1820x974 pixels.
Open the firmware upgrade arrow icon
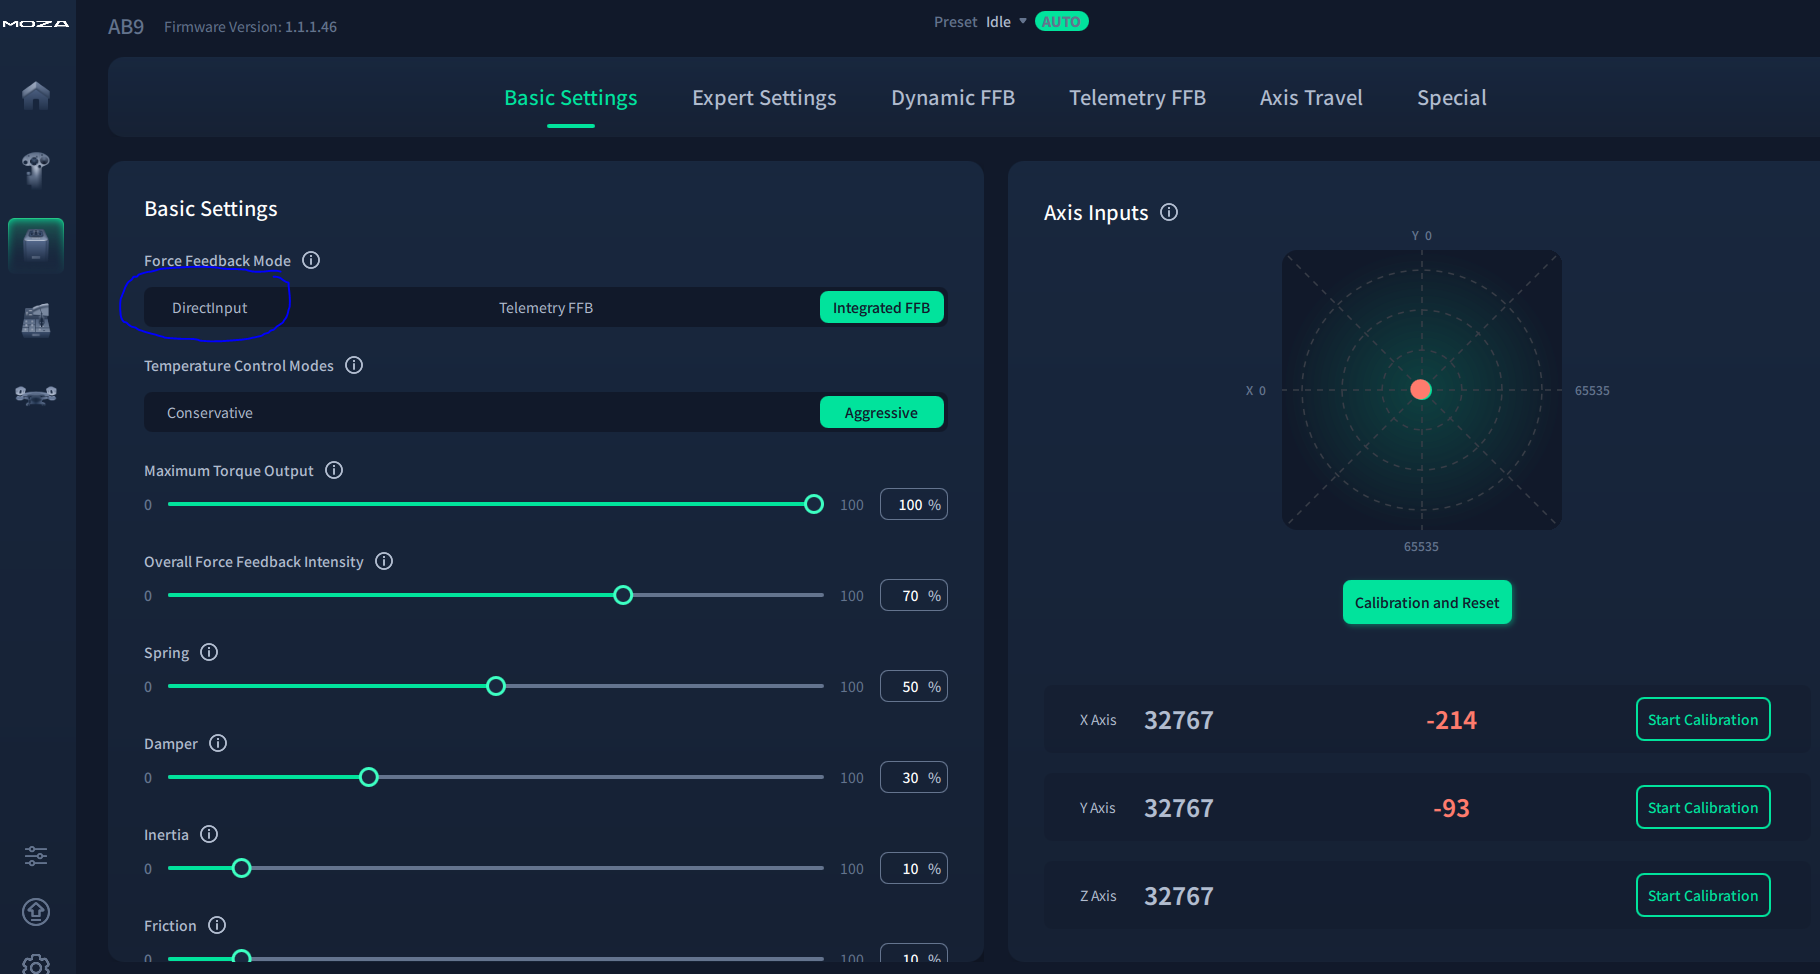click(36, 912)
